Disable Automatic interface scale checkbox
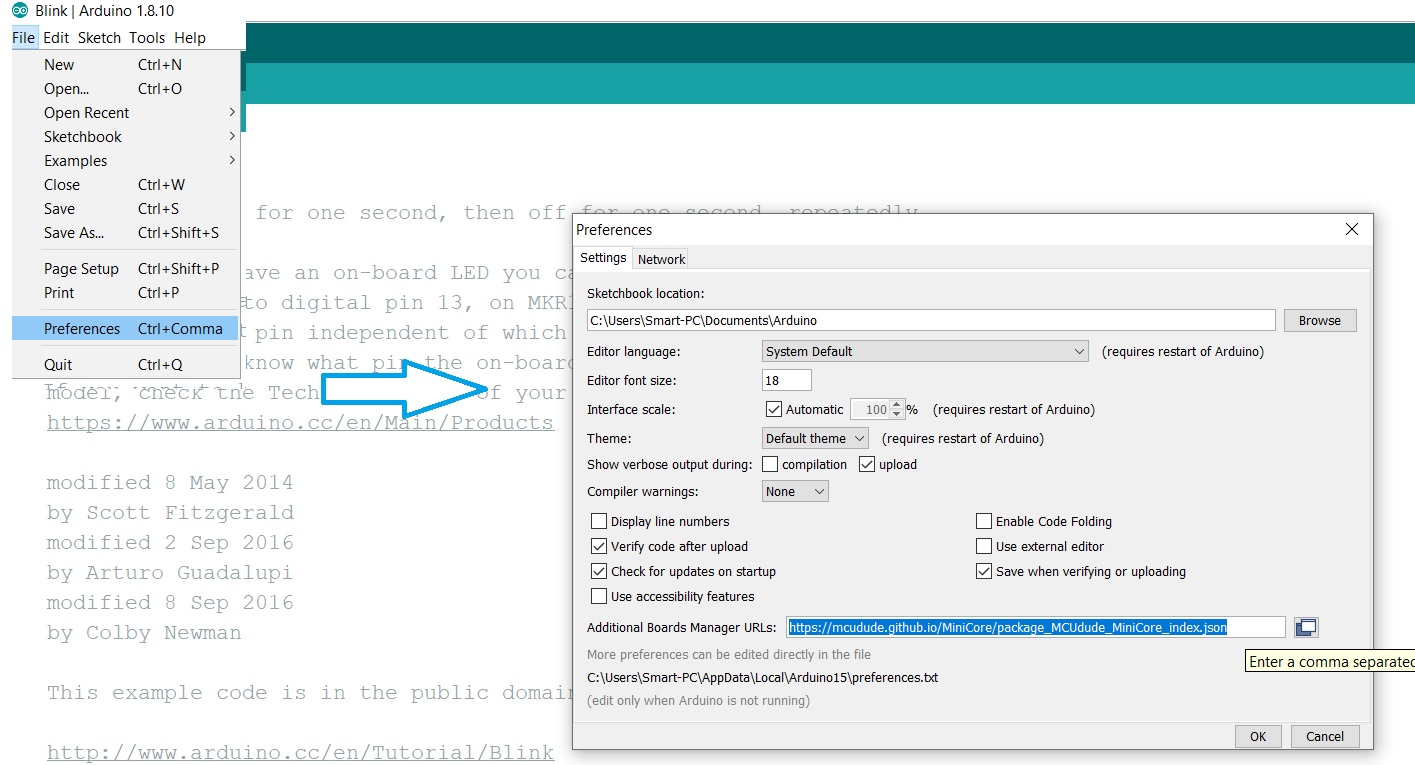Viewport: 1415px width, 765px height. tap(773, 409)
